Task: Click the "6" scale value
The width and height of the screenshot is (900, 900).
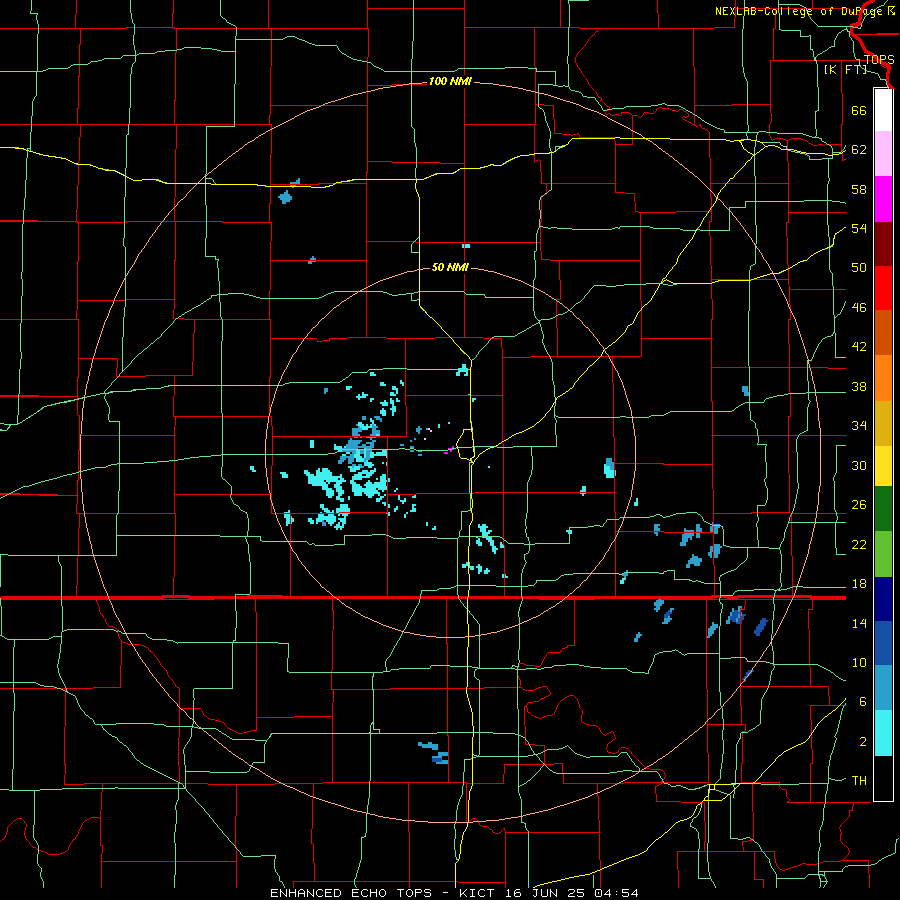Action: tap(862, 701)
